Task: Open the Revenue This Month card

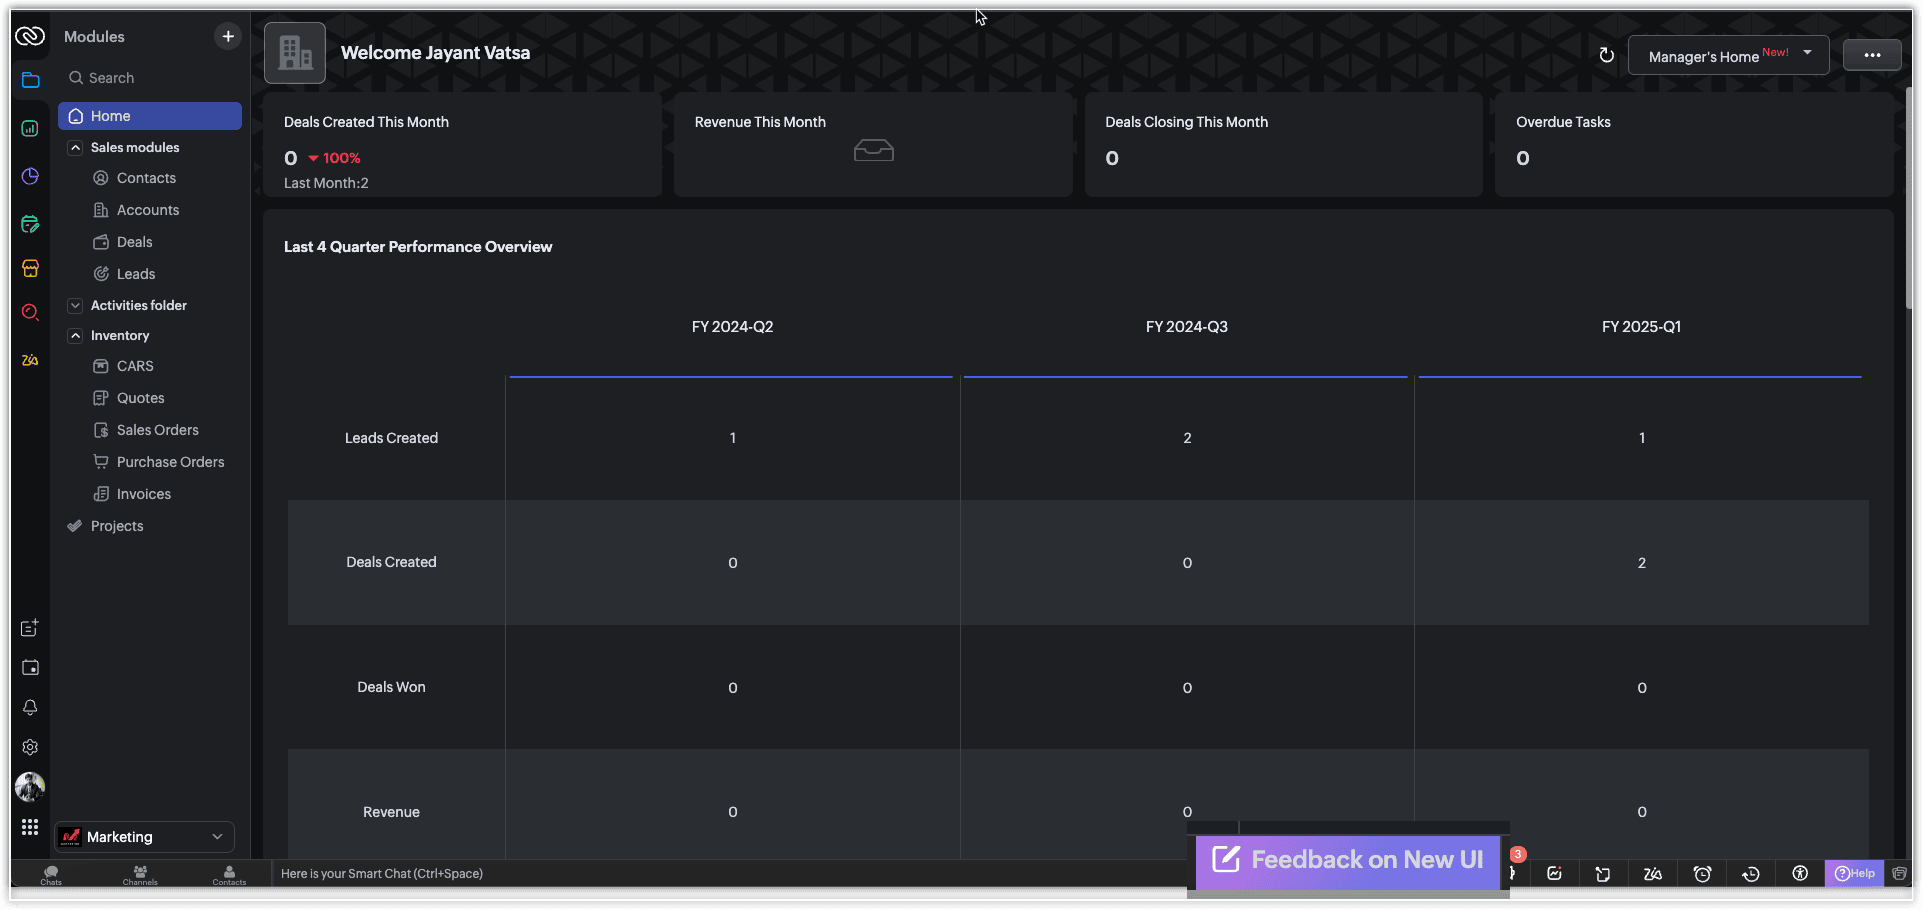Action: click(873, 146)
